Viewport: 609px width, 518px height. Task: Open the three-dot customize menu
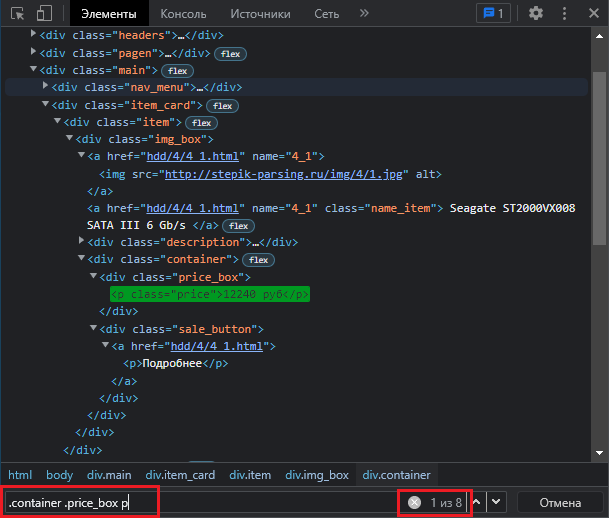565,13
